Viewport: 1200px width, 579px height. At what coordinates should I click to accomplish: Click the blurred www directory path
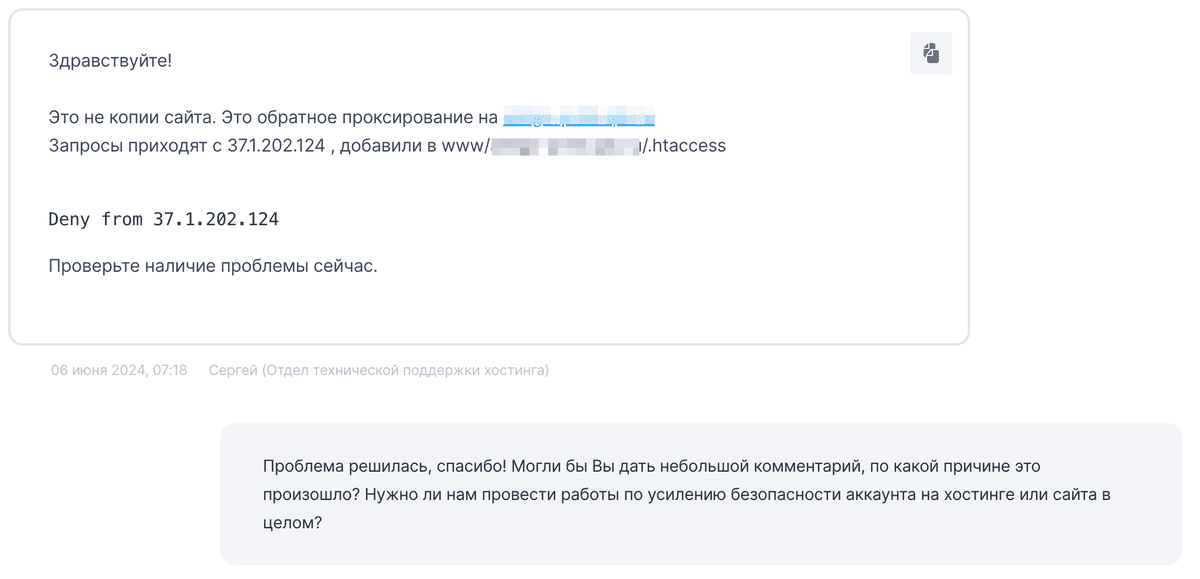click(565, 146)
